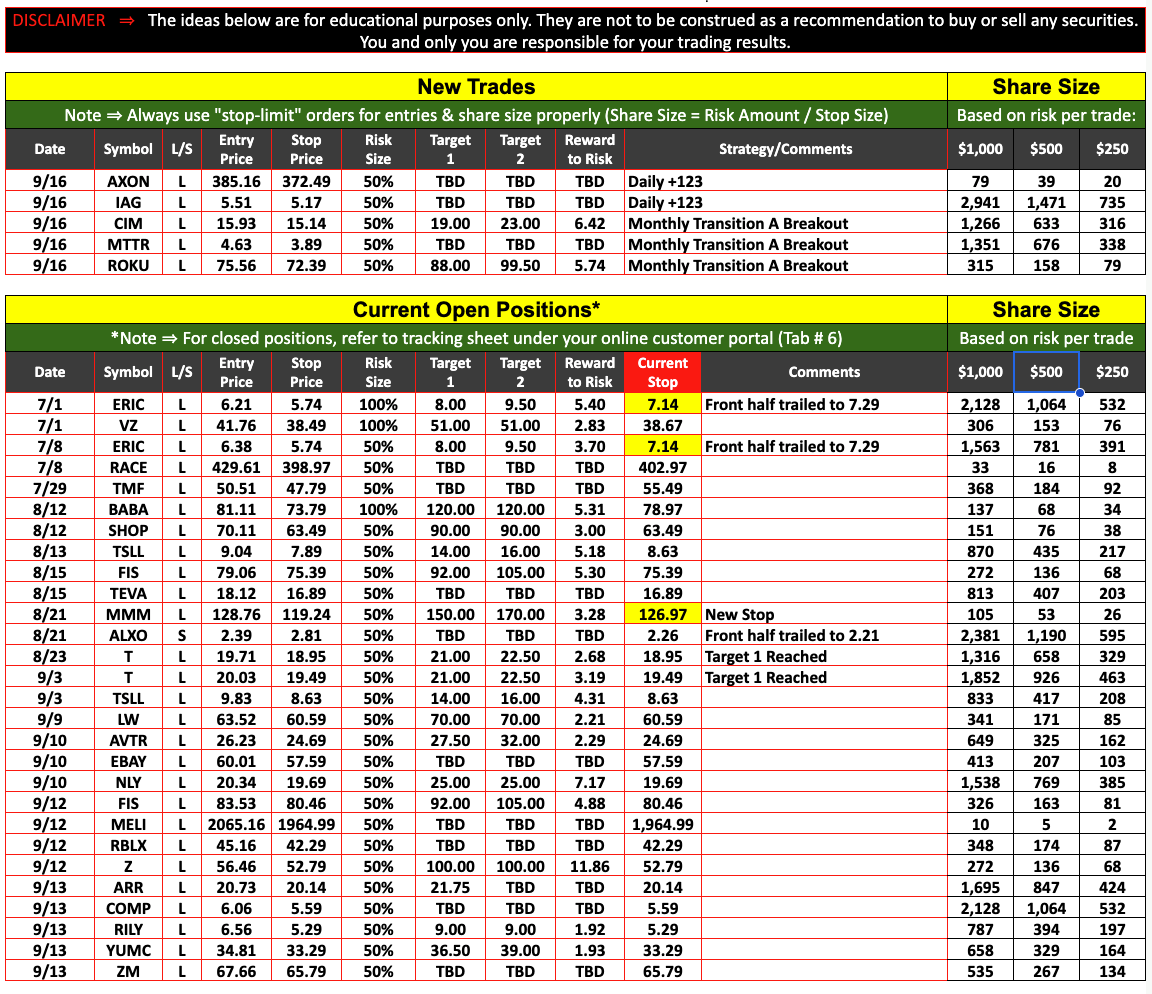Viewport: 1152px width, 994px height.
Task: Select ROKU's entry price cell 75.56
Action: pos(236,265)
